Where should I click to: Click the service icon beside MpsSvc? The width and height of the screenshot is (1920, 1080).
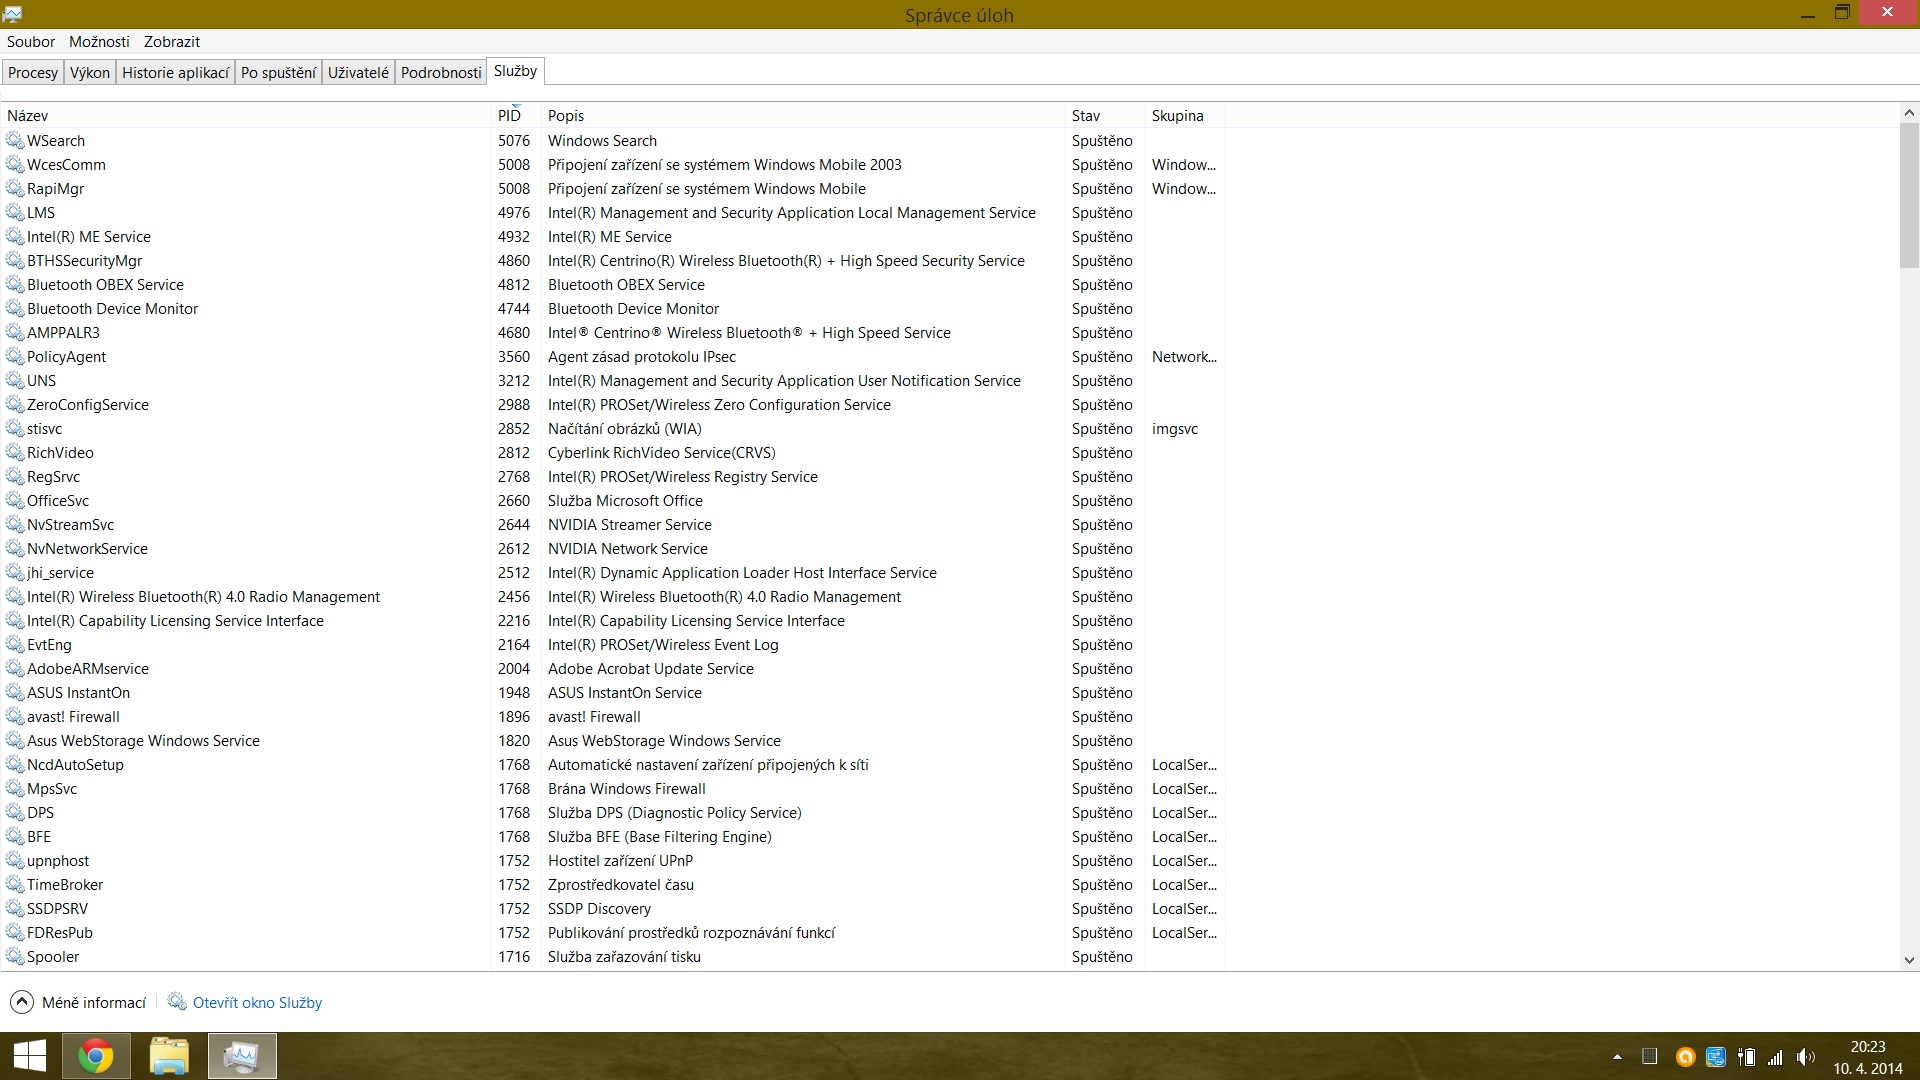coord(15,788)
